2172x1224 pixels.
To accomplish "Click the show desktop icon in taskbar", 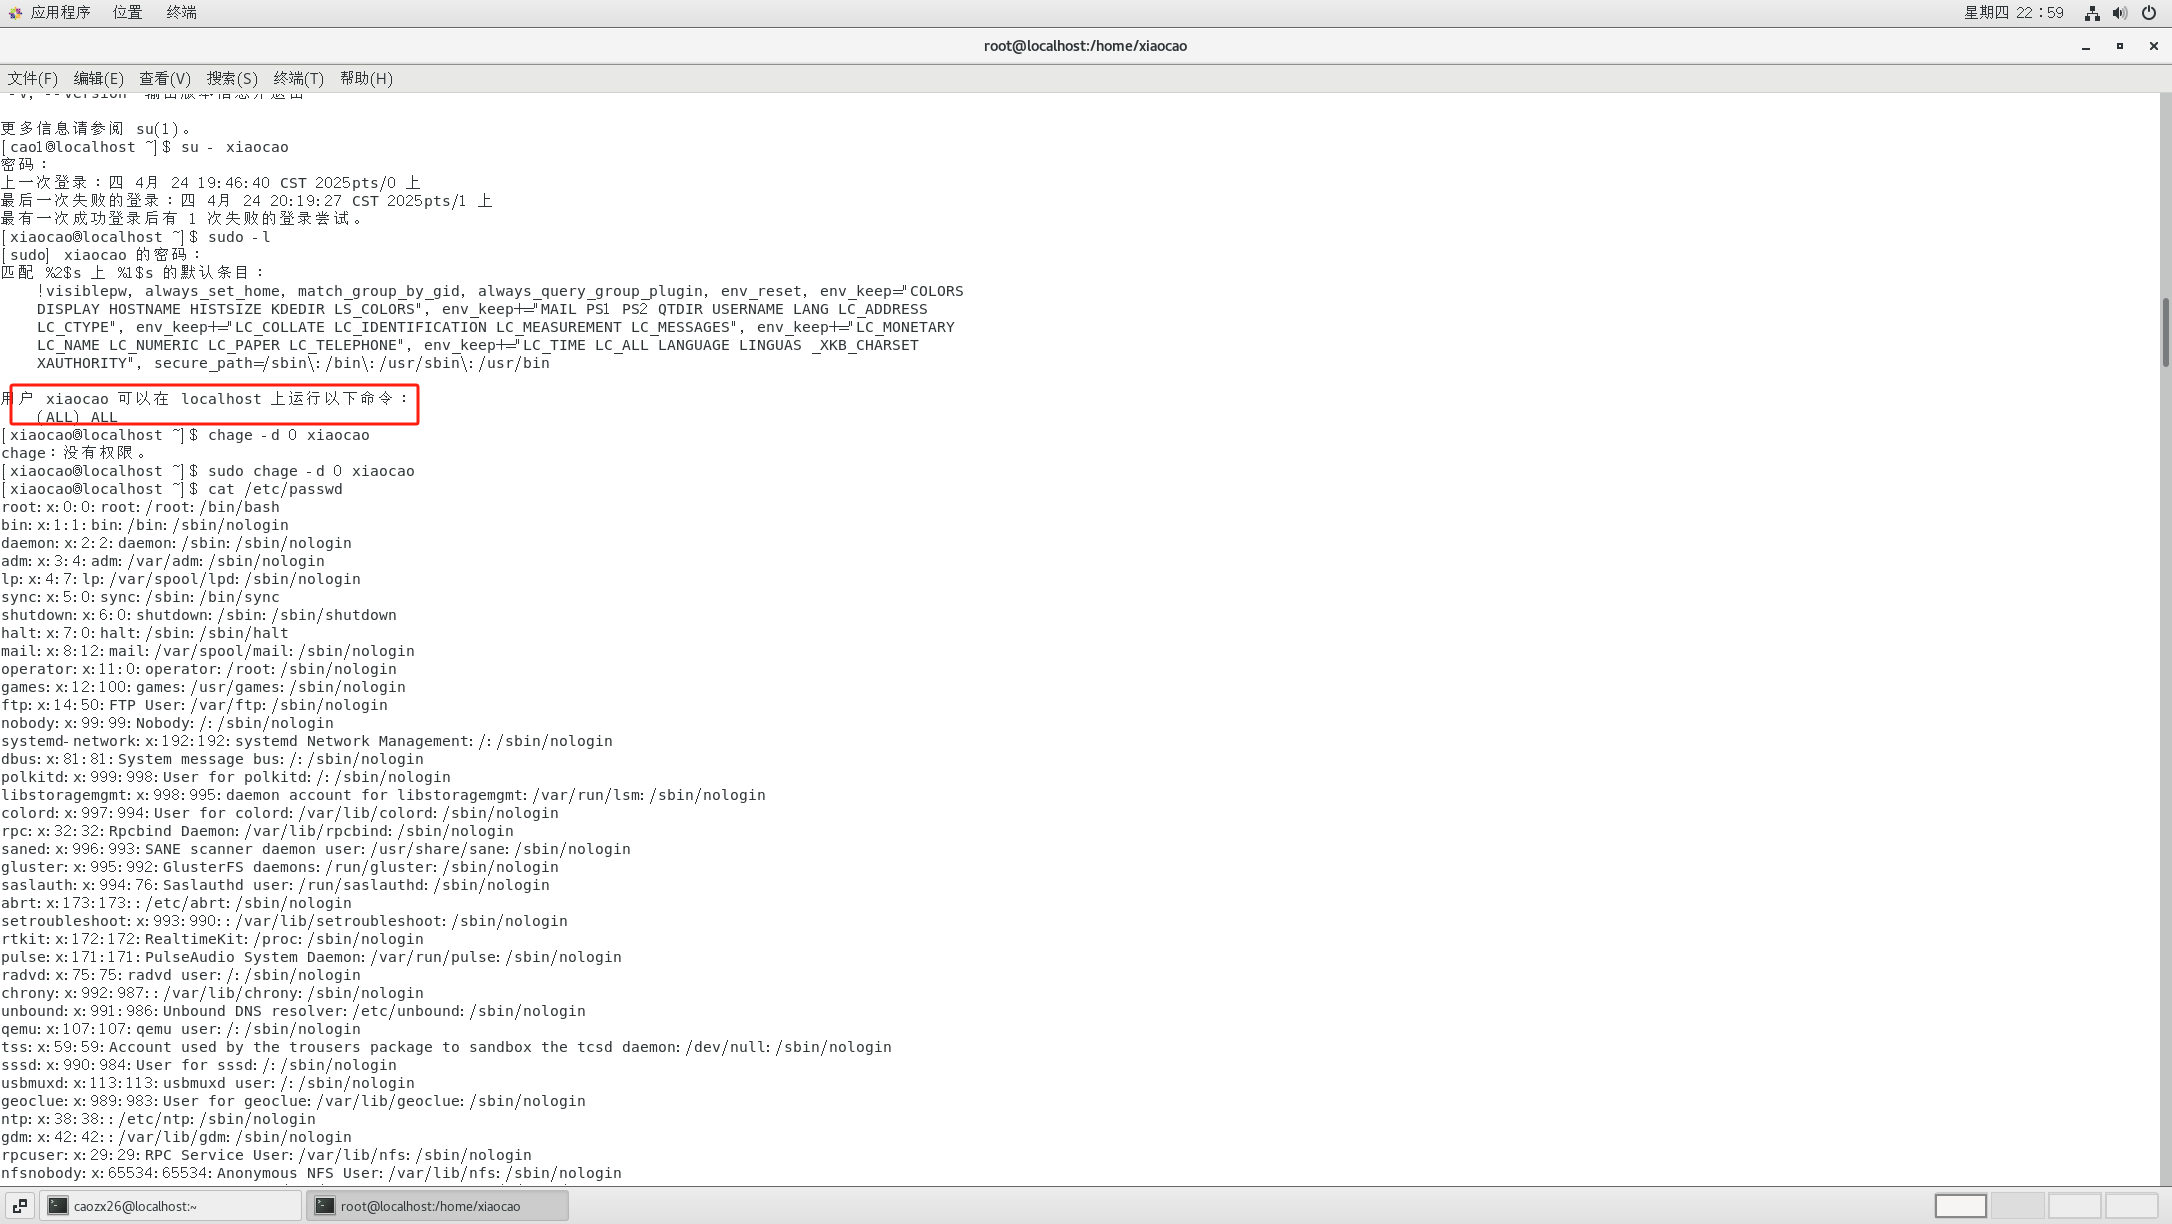I will point(19,1206).
